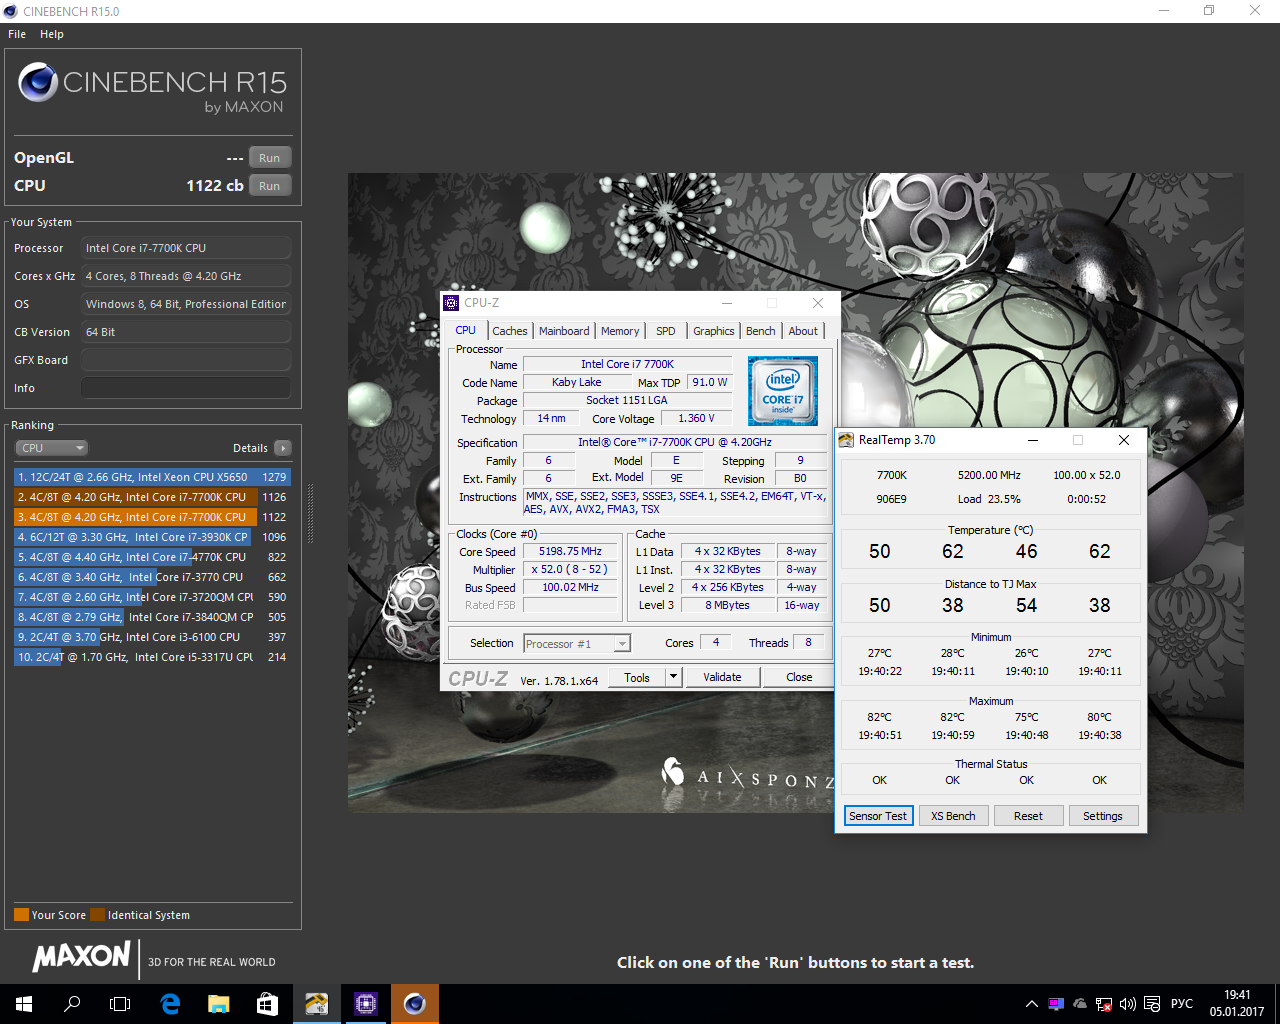Viewport: 1280px width, 1024px height.
Task: Switch to RealTemp via its taskbar icon
Action: click(x=316, y=1004)
